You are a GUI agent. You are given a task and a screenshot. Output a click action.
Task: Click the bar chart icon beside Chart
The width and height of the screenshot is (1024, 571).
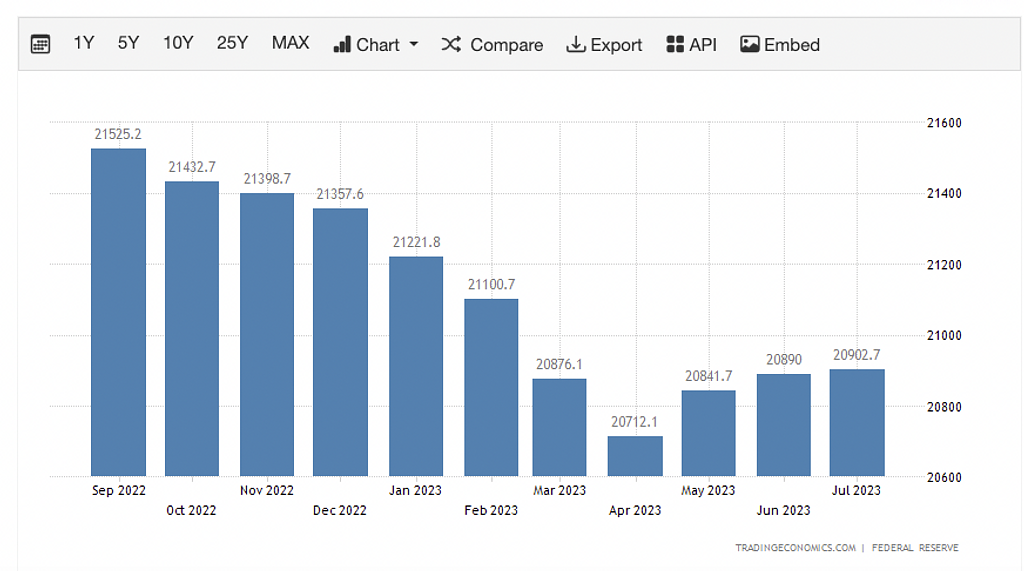pos(342,44)
